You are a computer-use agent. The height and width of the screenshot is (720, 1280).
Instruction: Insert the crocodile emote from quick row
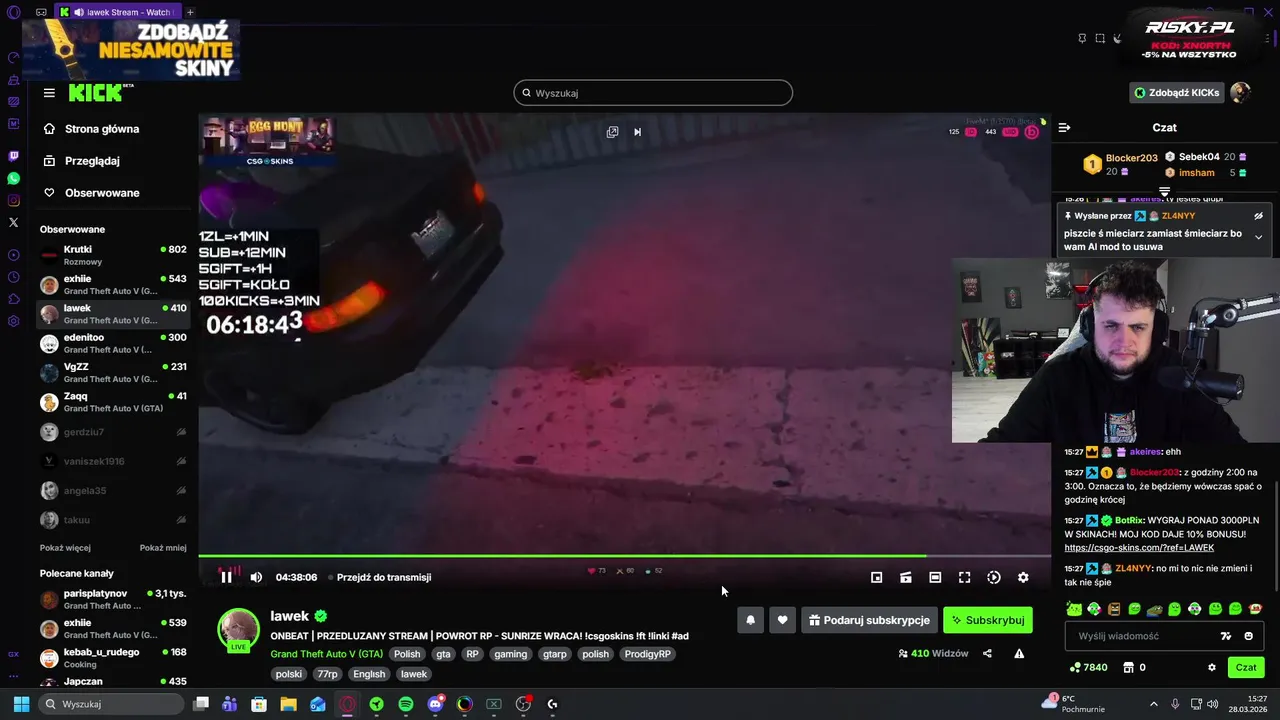coord(1154,609)
